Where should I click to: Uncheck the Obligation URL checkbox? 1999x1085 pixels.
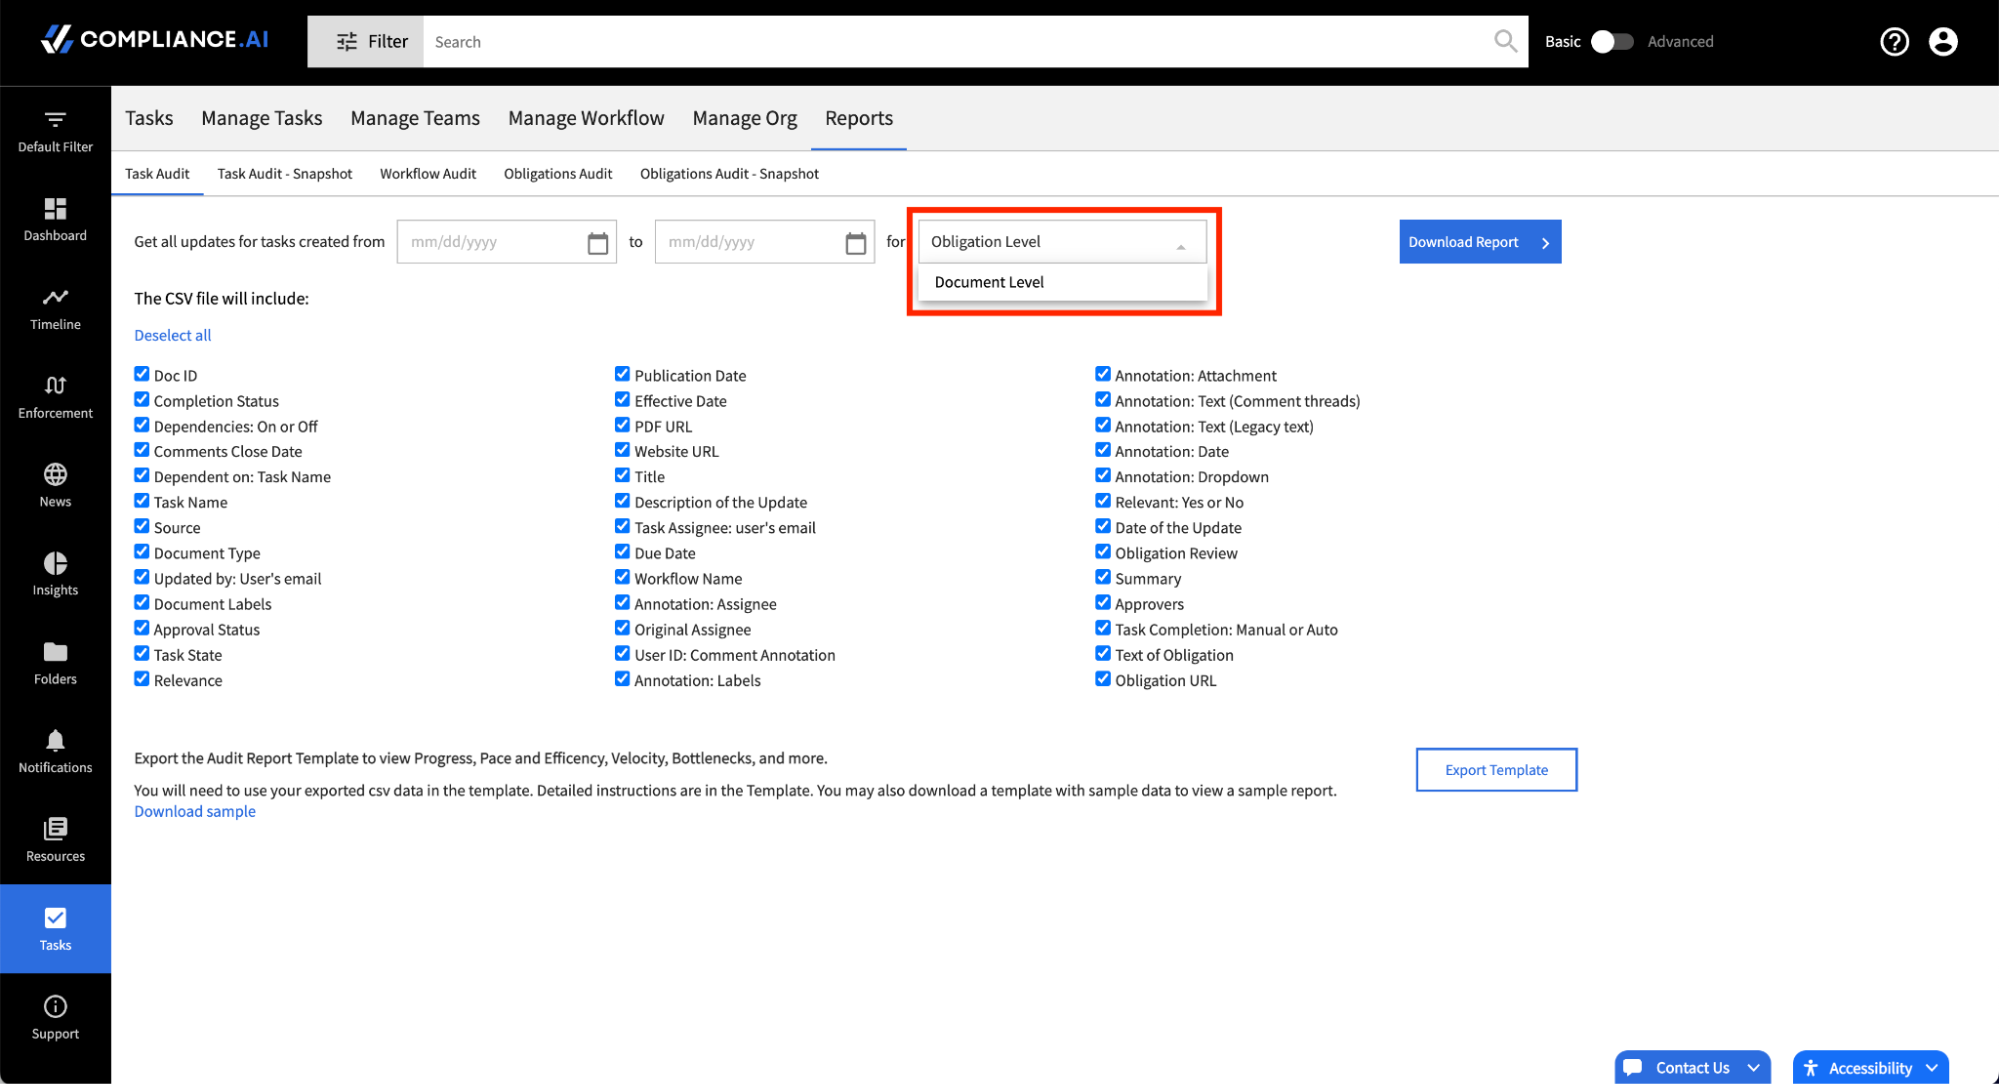(x=1103, y=679)
